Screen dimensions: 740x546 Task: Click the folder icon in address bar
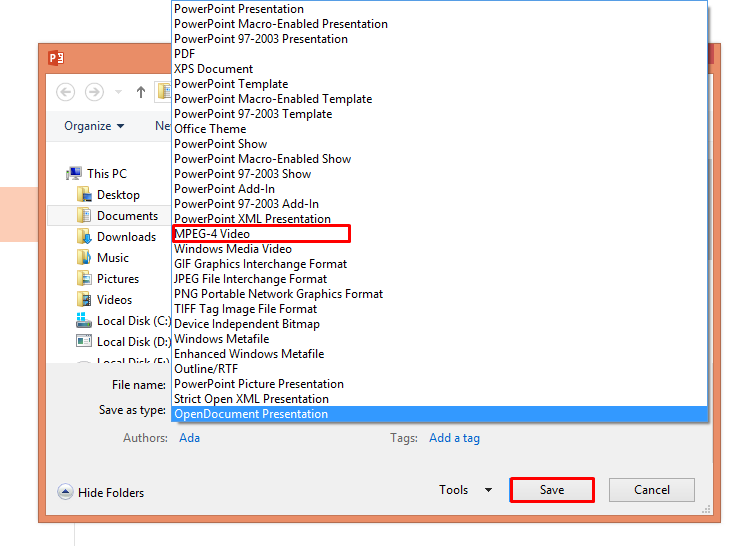click(x=164, y=92)
